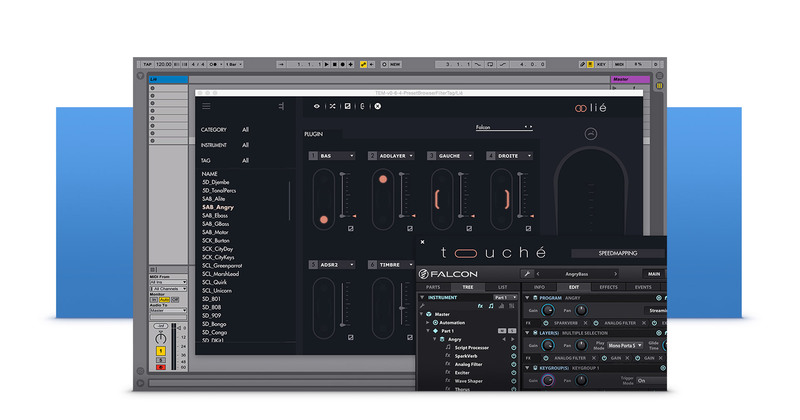This screenshot has width=800, height=420.
Task: Click the eye icon in Lié toolbar
Action: [318, 105]
